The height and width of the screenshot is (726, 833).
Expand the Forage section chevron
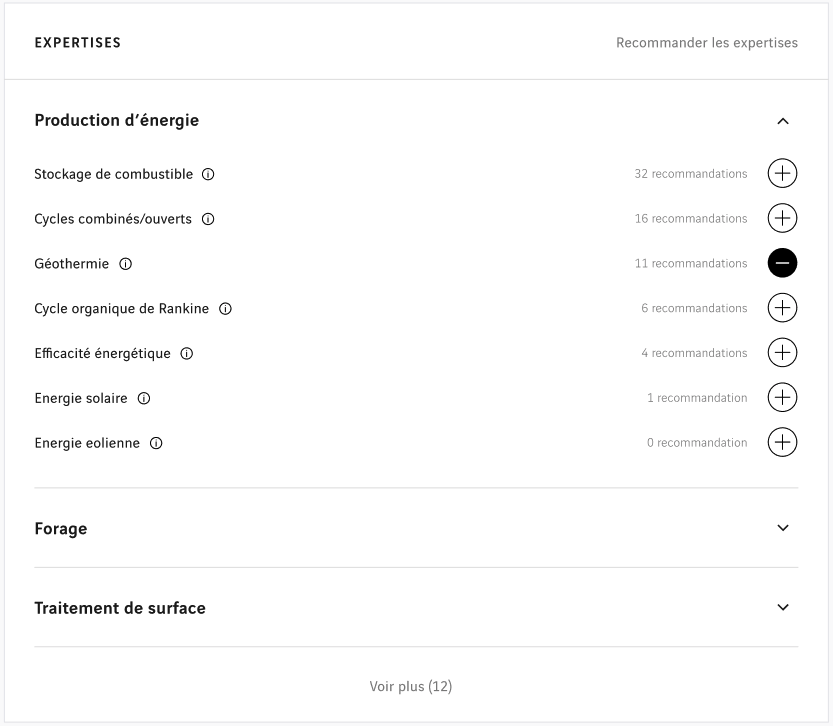pyautogui.click(x=783, y=528)
